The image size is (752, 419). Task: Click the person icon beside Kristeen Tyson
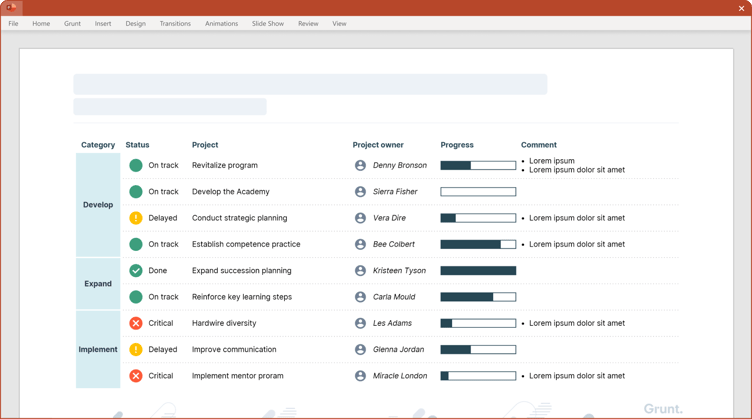(360, 271)
